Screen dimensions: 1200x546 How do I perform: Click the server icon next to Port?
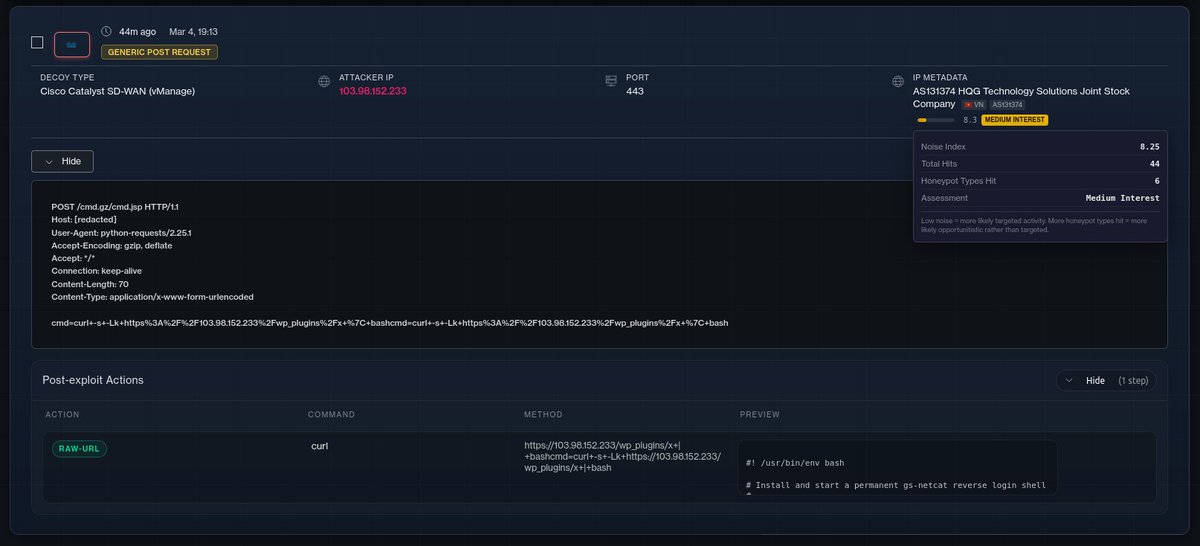[x=611, y=82]
